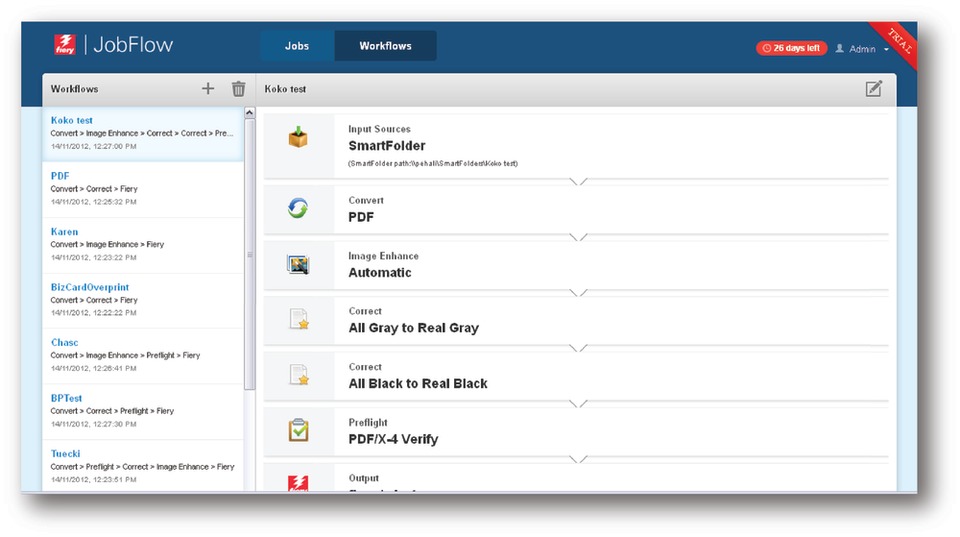Click the SmartFolder input source icon

(x=298, y=137)
